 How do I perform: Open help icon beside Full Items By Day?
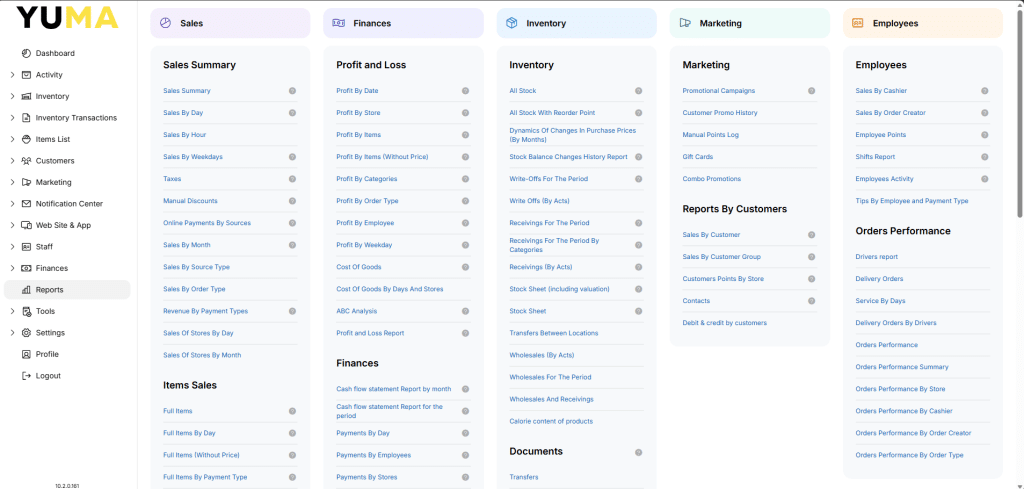pos(293,434)
